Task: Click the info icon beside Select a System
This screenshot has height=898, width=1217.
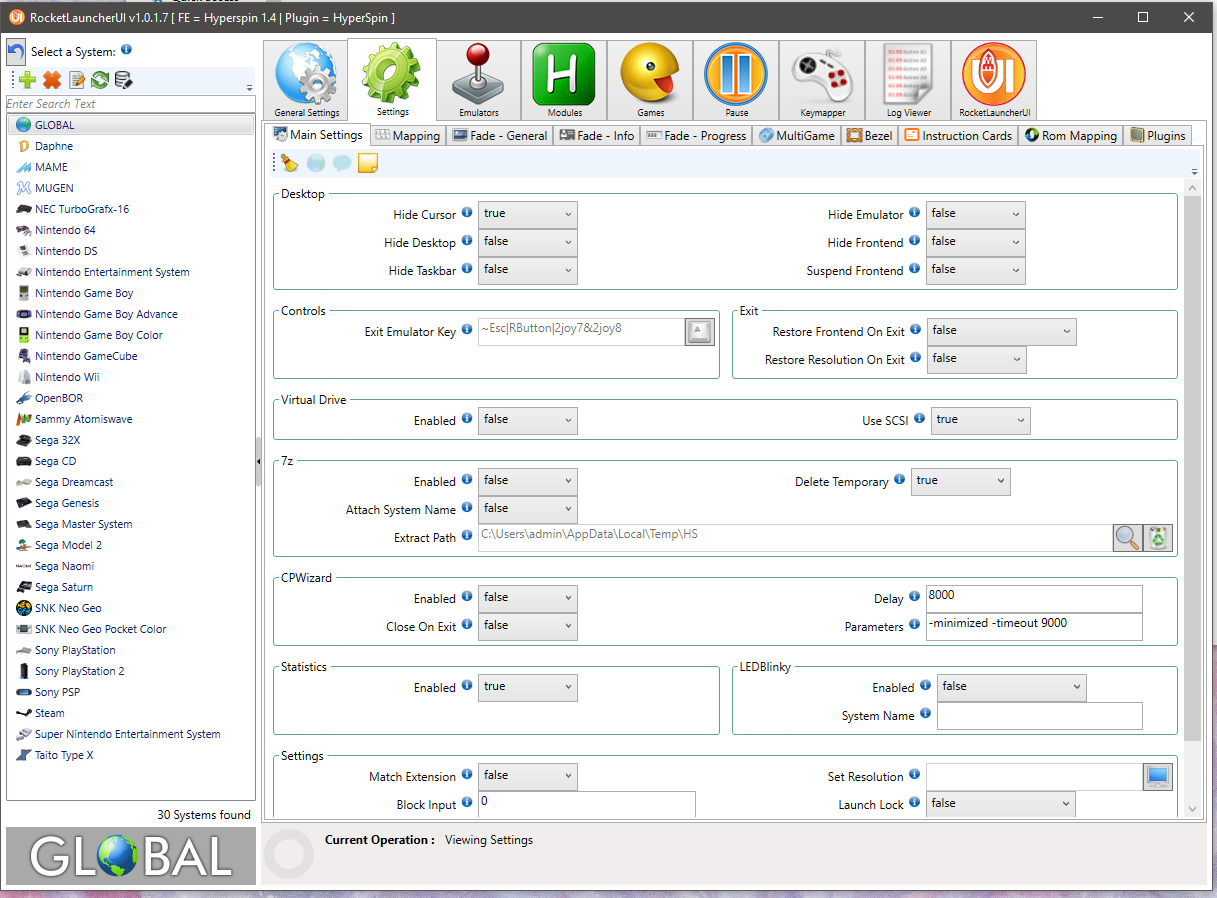Action: [126, 50]
